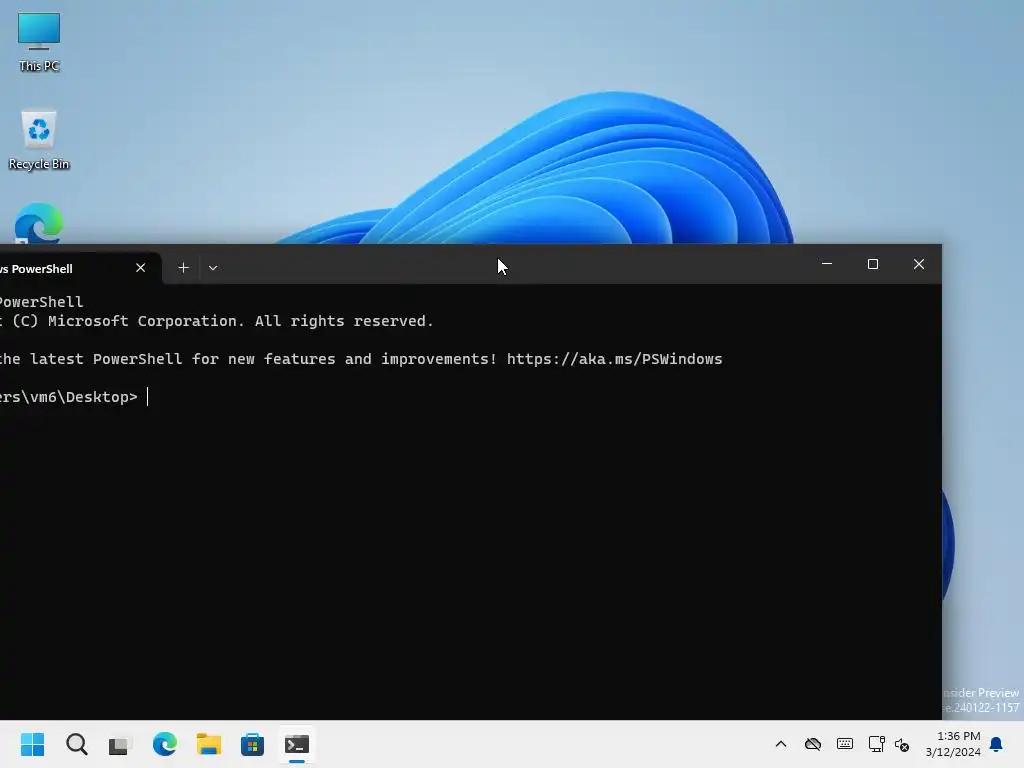Open taskbar Search
1024x768 pixels.
[76, 744]
